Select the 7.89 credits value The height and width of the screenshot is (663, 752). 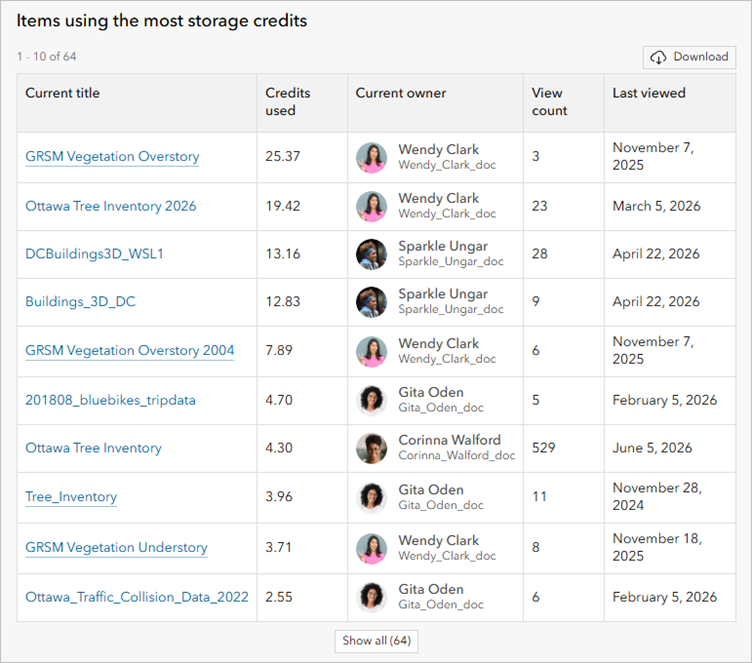click(x=279, y=351)
